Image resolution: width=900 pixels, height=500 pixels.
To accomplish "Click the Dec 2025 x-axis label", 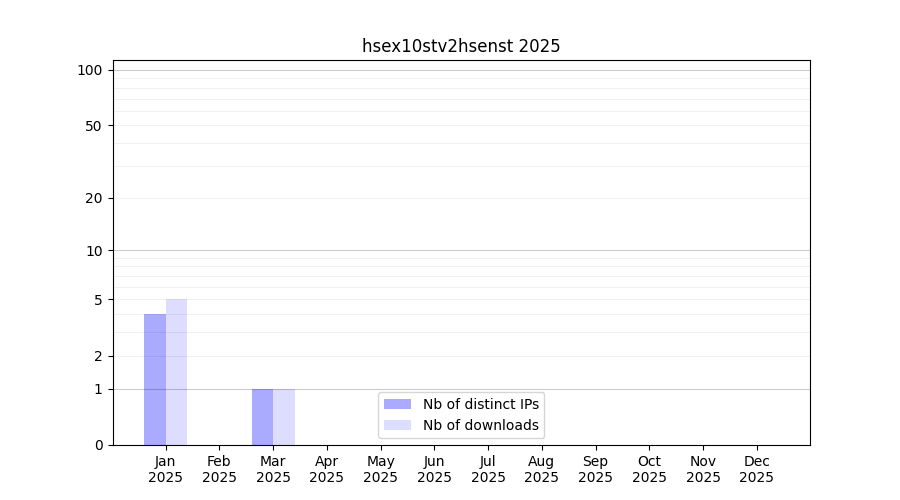I will pyautogui.click(x=757, y=469).
